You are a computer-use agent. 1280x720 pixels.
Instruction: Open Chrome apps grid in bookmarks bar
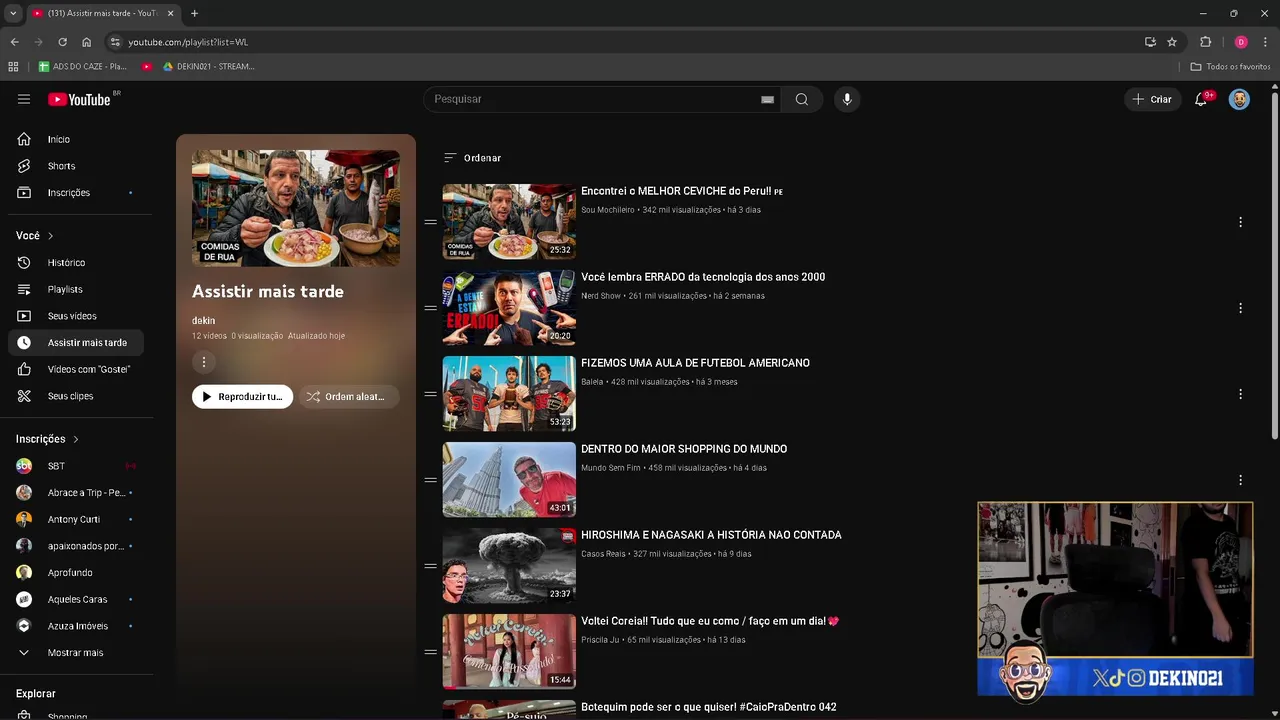tap(13, 66)
